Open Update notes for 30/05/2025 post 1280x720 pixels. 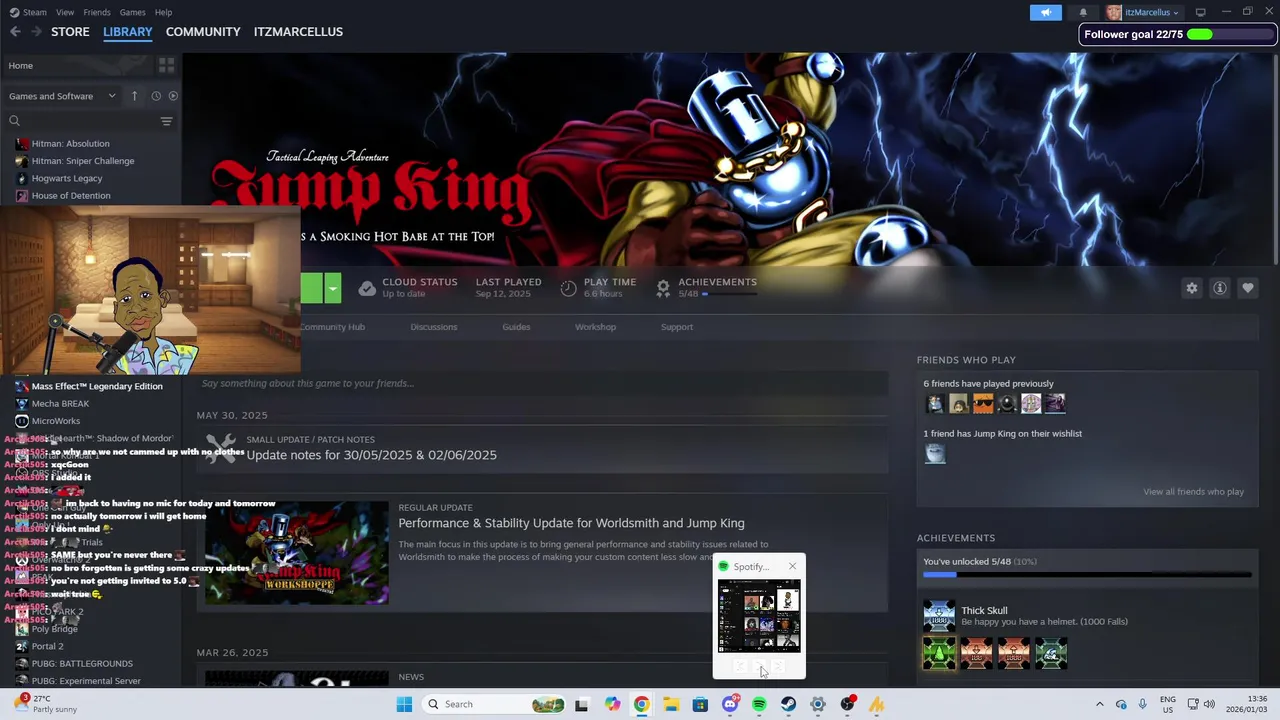point(372,455)
